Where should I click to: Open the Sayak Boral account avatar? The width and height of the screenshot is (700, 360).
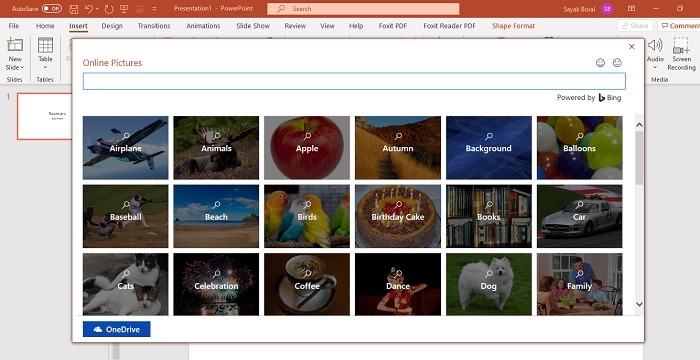[607, 9]
